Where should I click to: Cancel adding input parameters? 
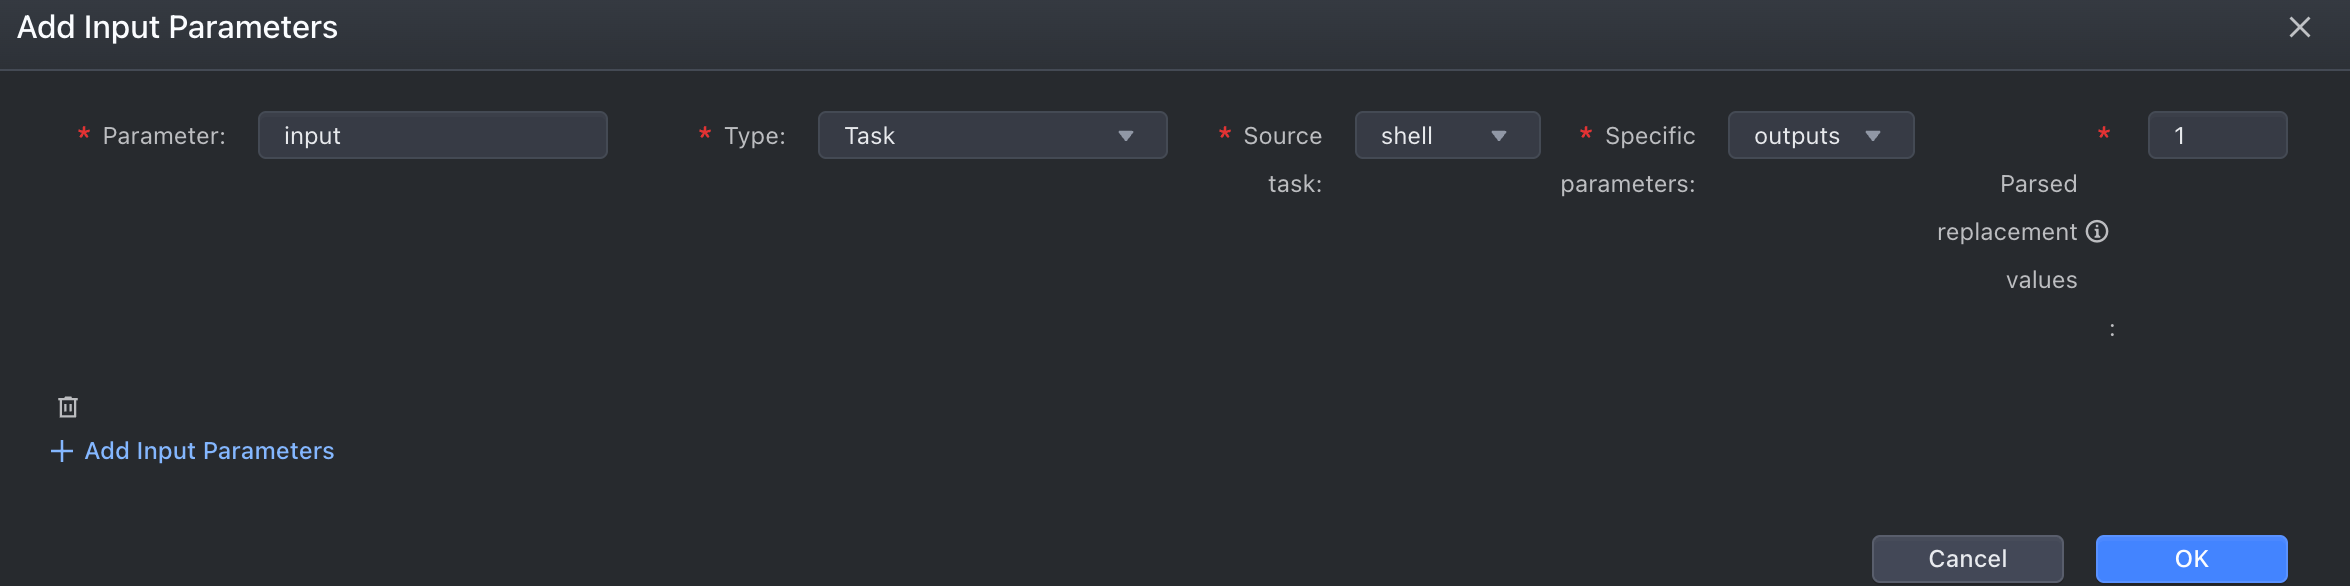(1967, 558)
